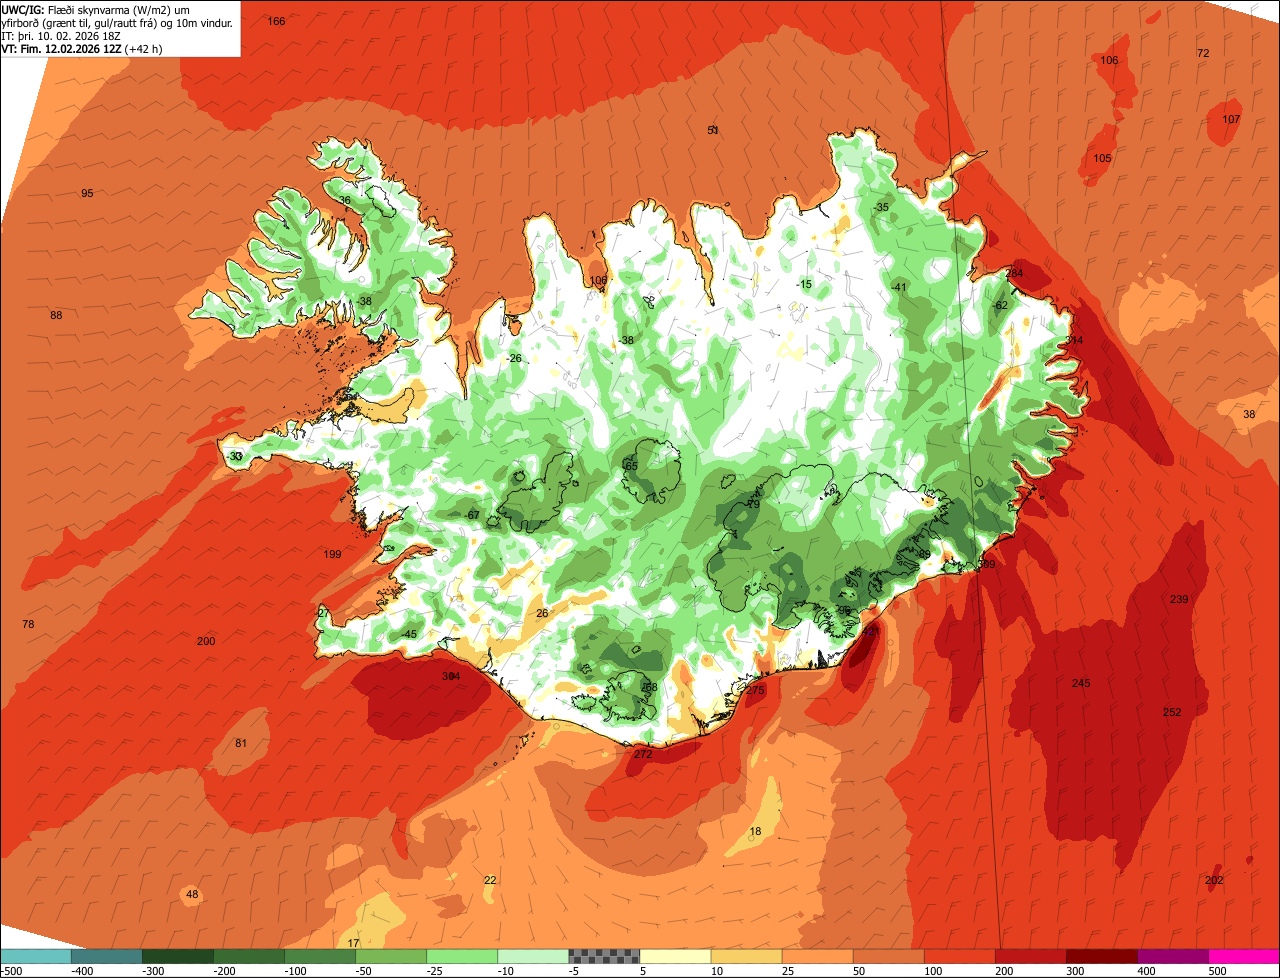Image resolution: width=1280 pixels, height=978 pixels.
Task: Select the golden yellow 10 legend swatch
Action: click(746, 956)
